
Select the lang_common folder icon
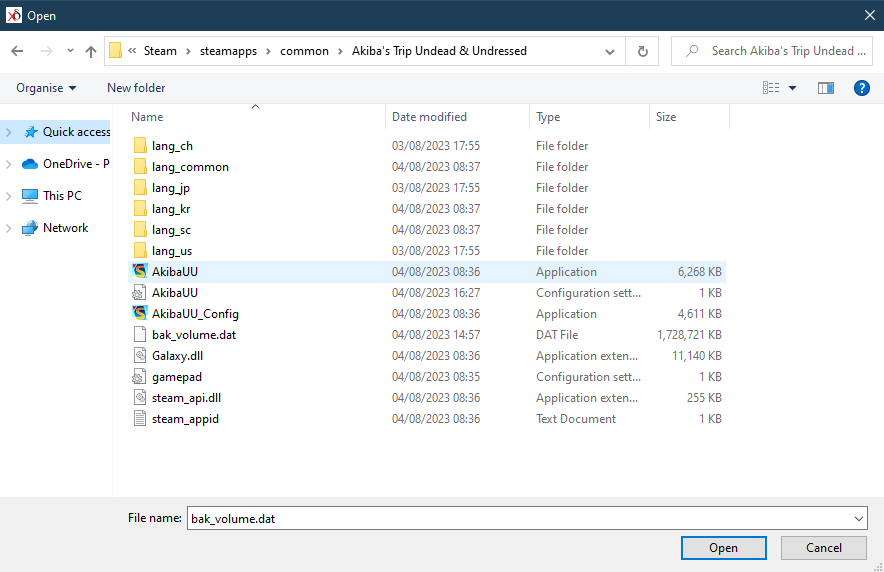click(140, 166)
